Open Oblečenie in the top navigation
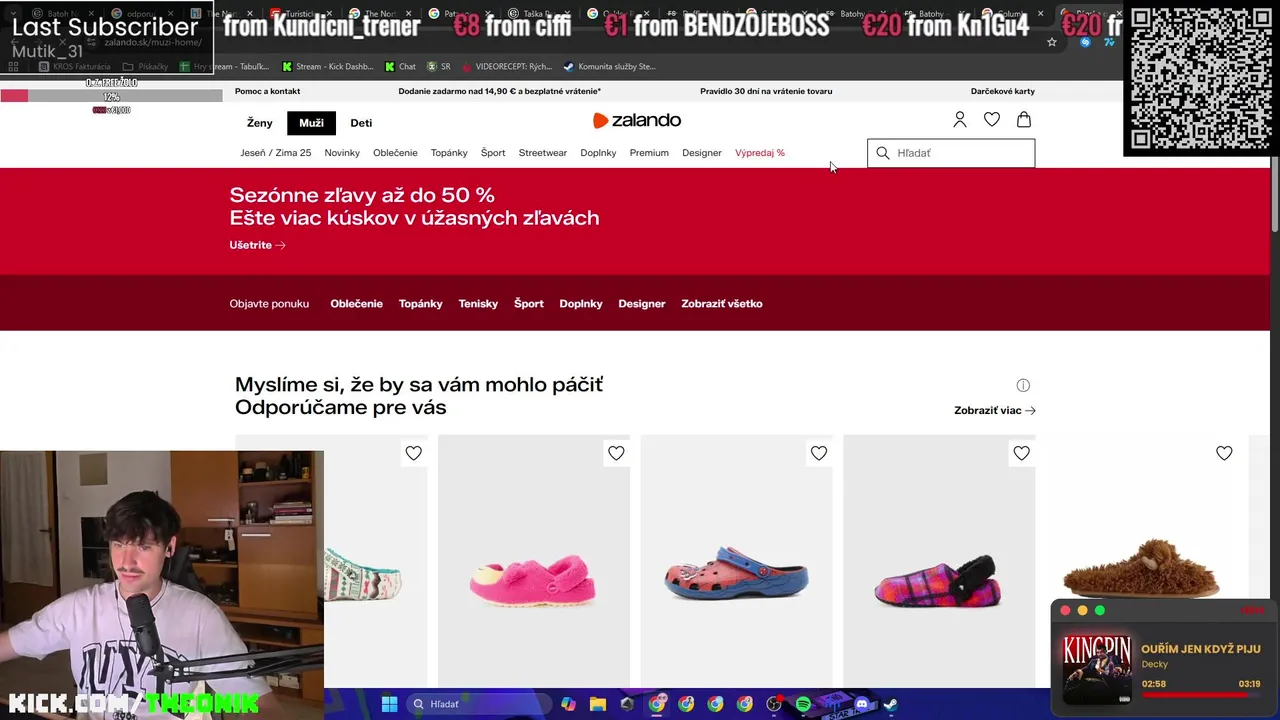The width and height of the screenshot is (1280, 720). 395,153
